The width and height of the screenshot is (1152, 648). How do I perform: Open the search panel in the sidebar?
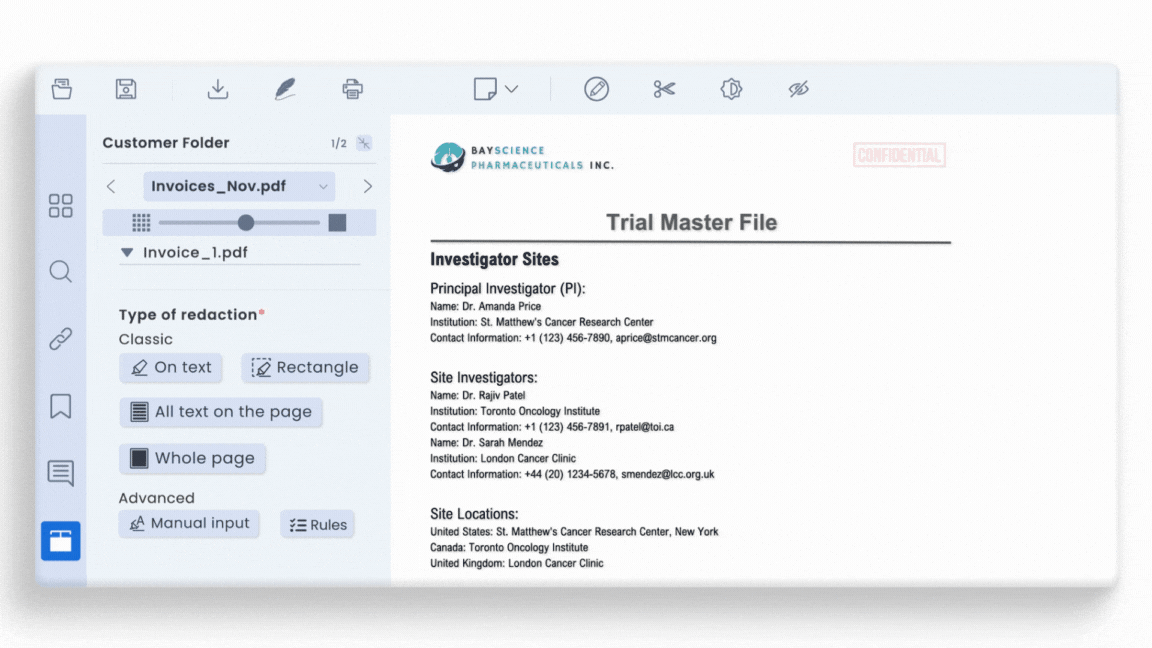[60, 272]
